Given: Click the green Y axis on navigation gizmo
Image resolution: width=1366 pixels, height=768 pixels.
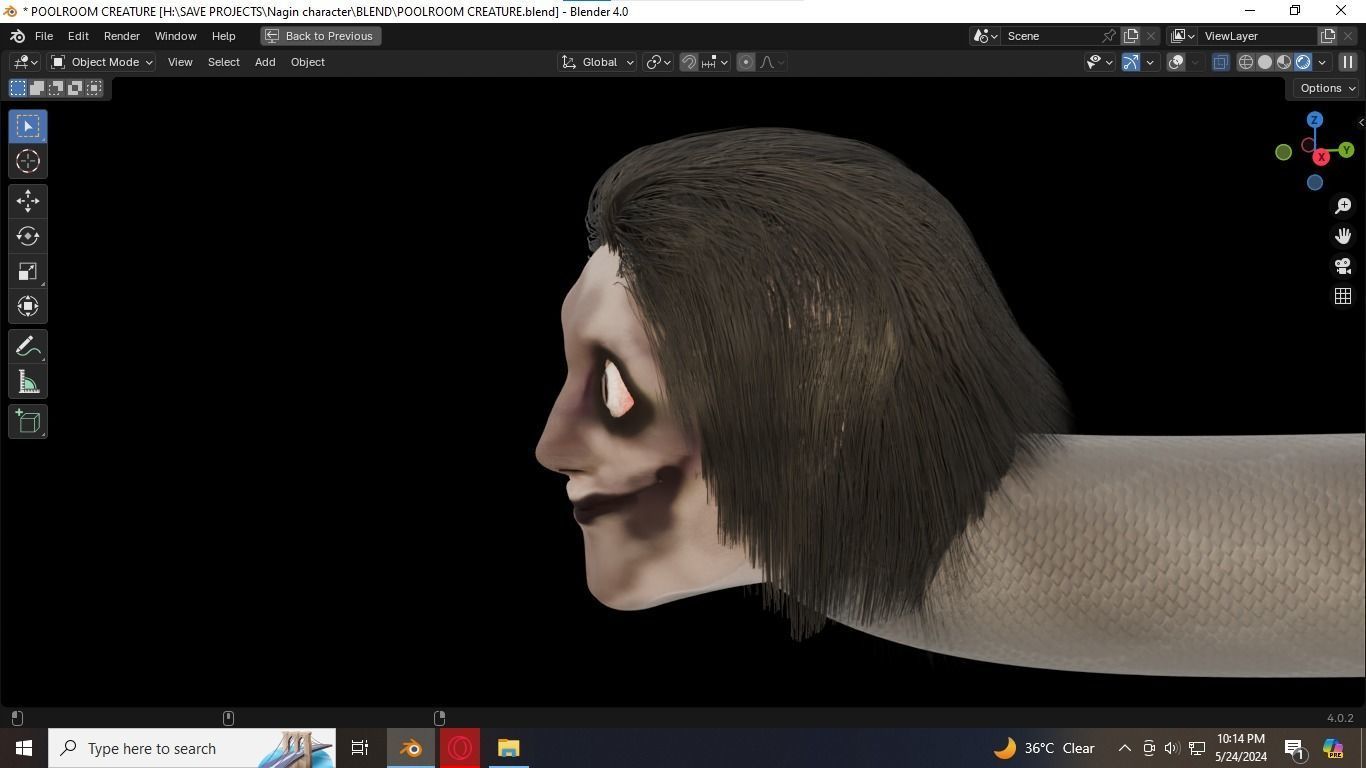Looking at the screenshot, I should pyautogui.click(x=1346, y=150).
